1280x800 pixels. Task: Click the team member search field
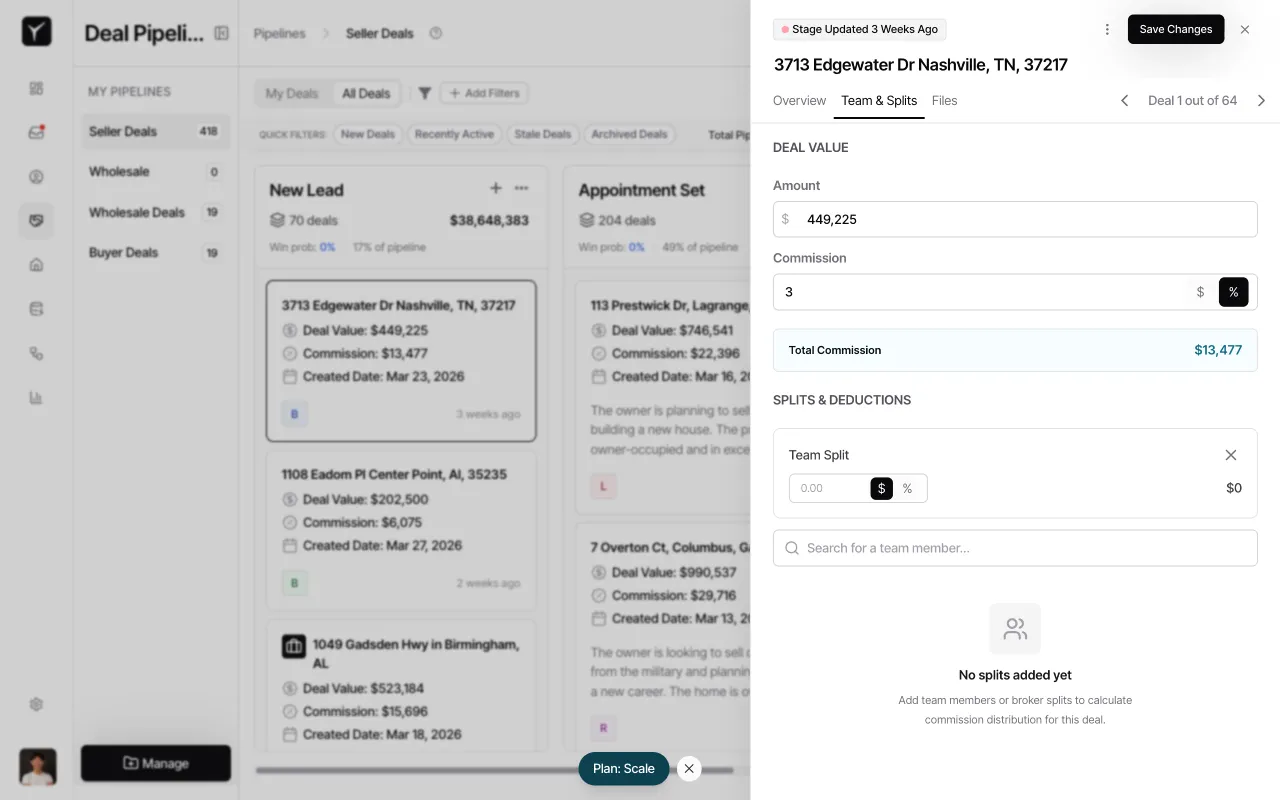pos(1015,548)
